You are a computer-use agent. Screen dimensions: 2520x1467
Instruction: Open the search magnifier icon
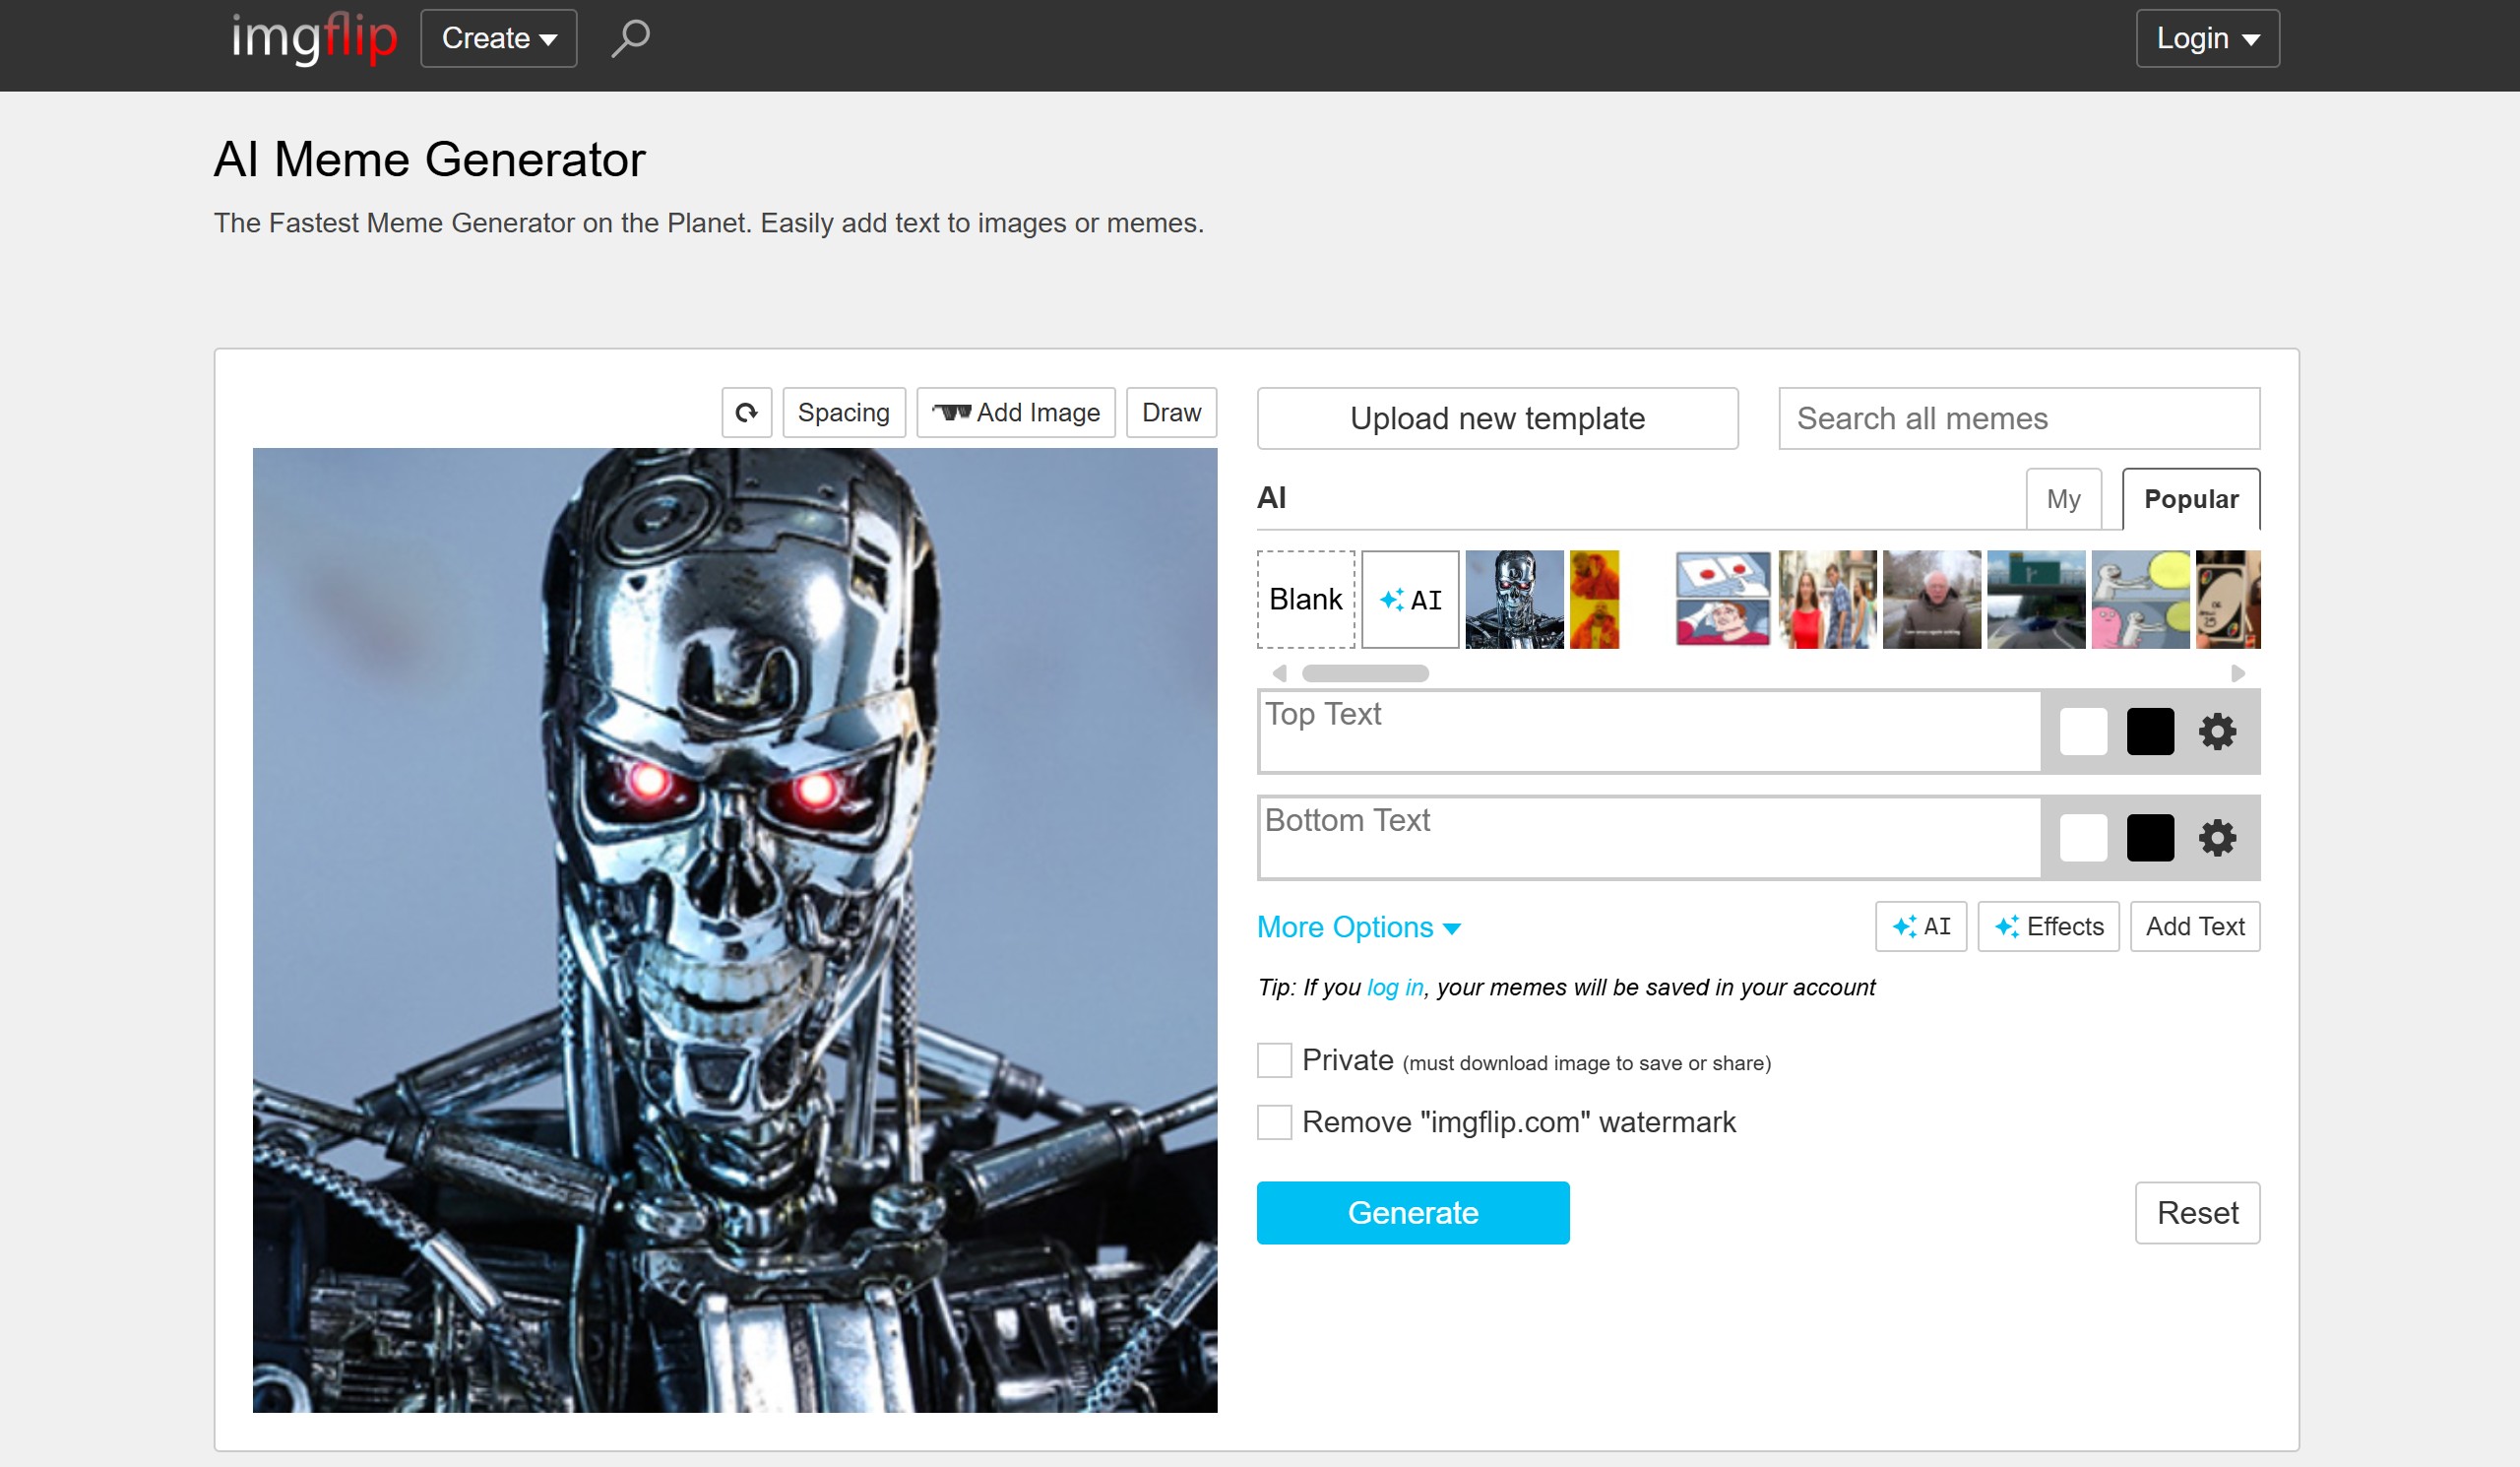pos(630,38)
